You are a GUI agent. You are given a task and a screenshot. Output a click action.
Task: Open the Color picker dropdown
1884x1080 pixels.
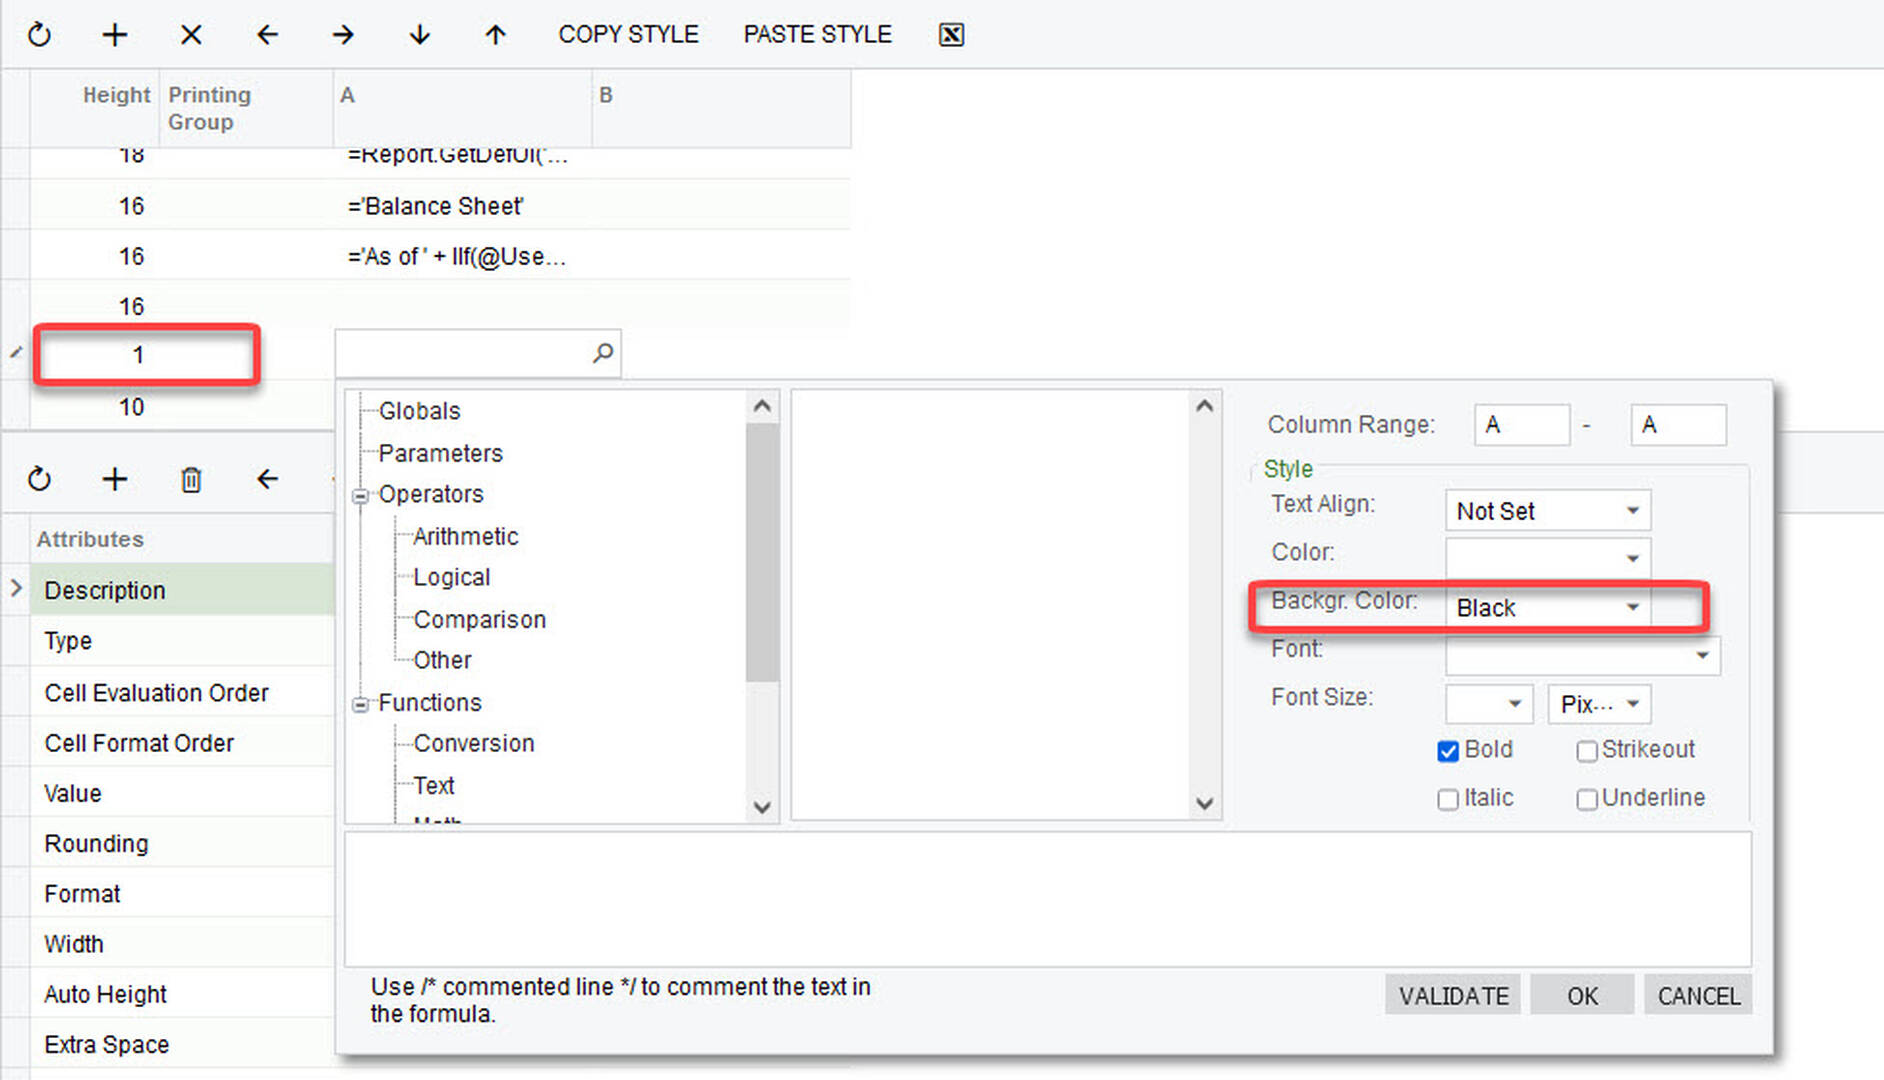(1632, 558)
